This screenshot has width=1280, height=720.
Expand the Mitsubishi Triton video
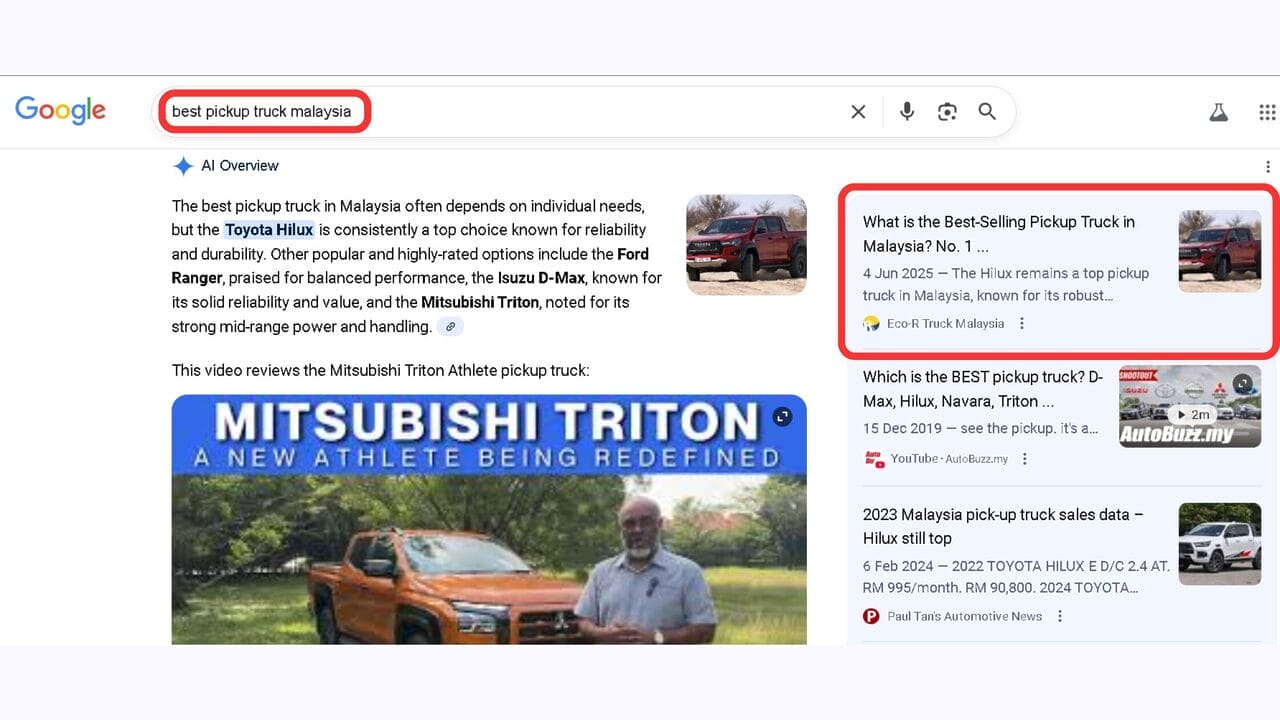782,416
